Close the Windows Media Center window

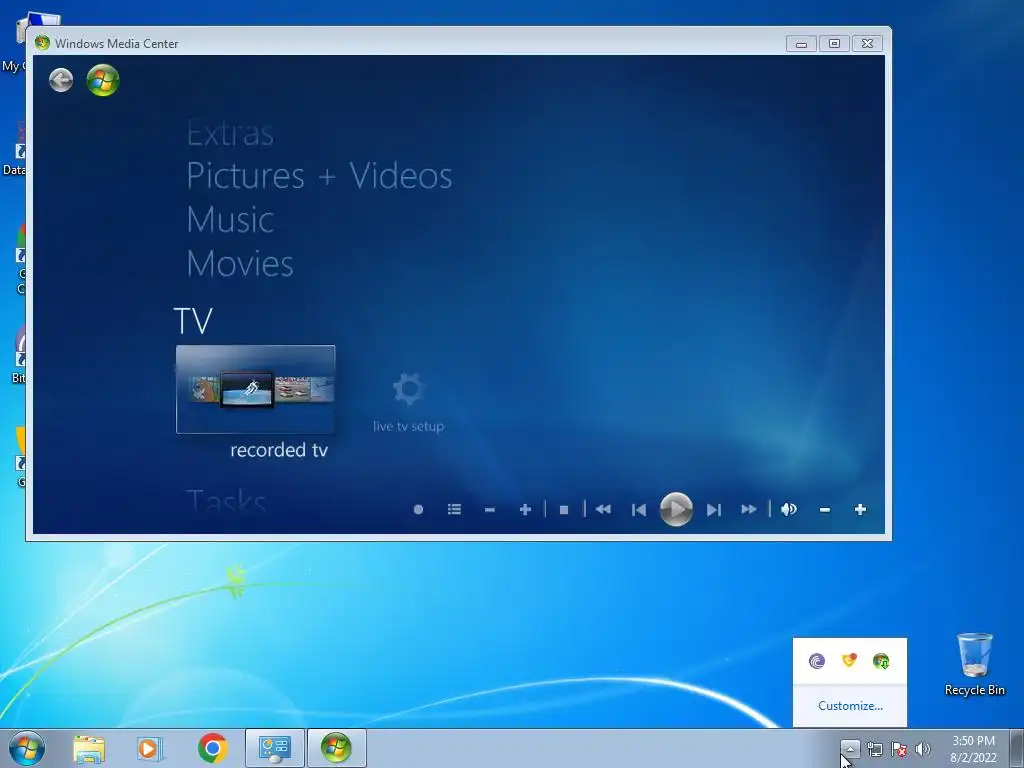pyautogui.click(x=867, y=44)
